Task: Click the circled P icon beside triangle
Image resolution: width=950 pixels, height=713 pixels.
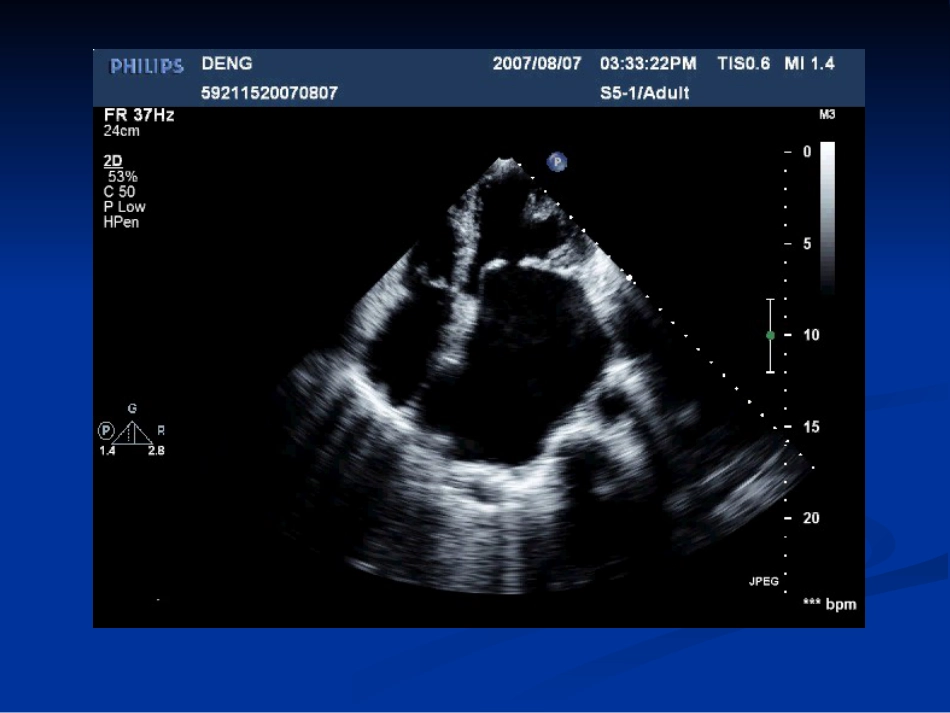Action: point(106,431)
